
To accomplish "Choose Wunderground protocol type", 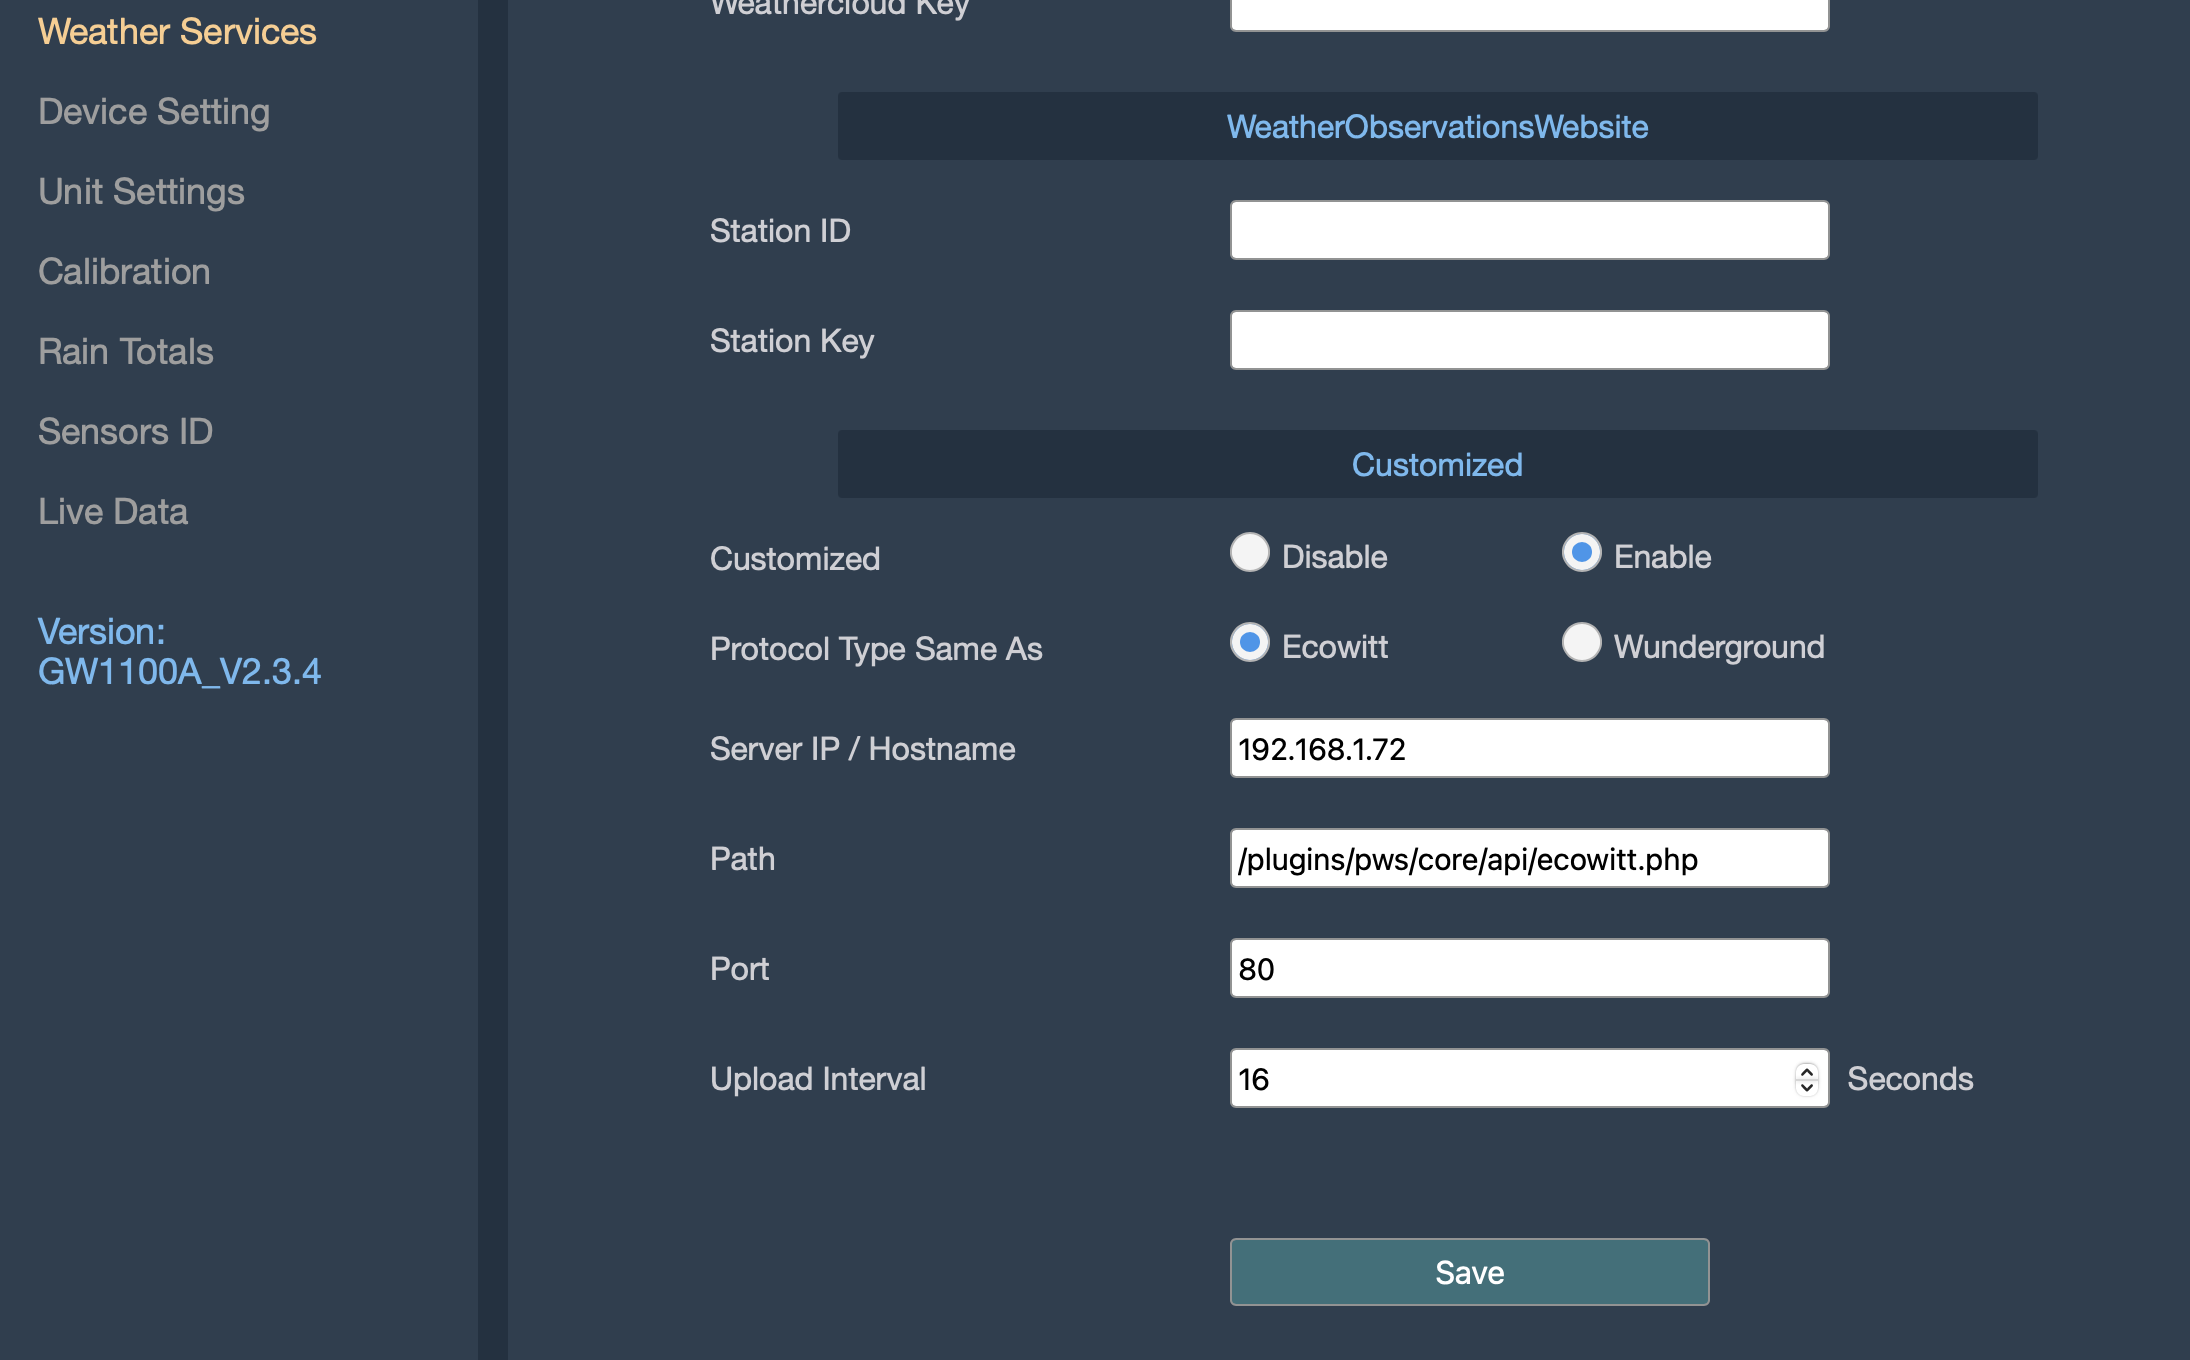I will [1581, 643].
